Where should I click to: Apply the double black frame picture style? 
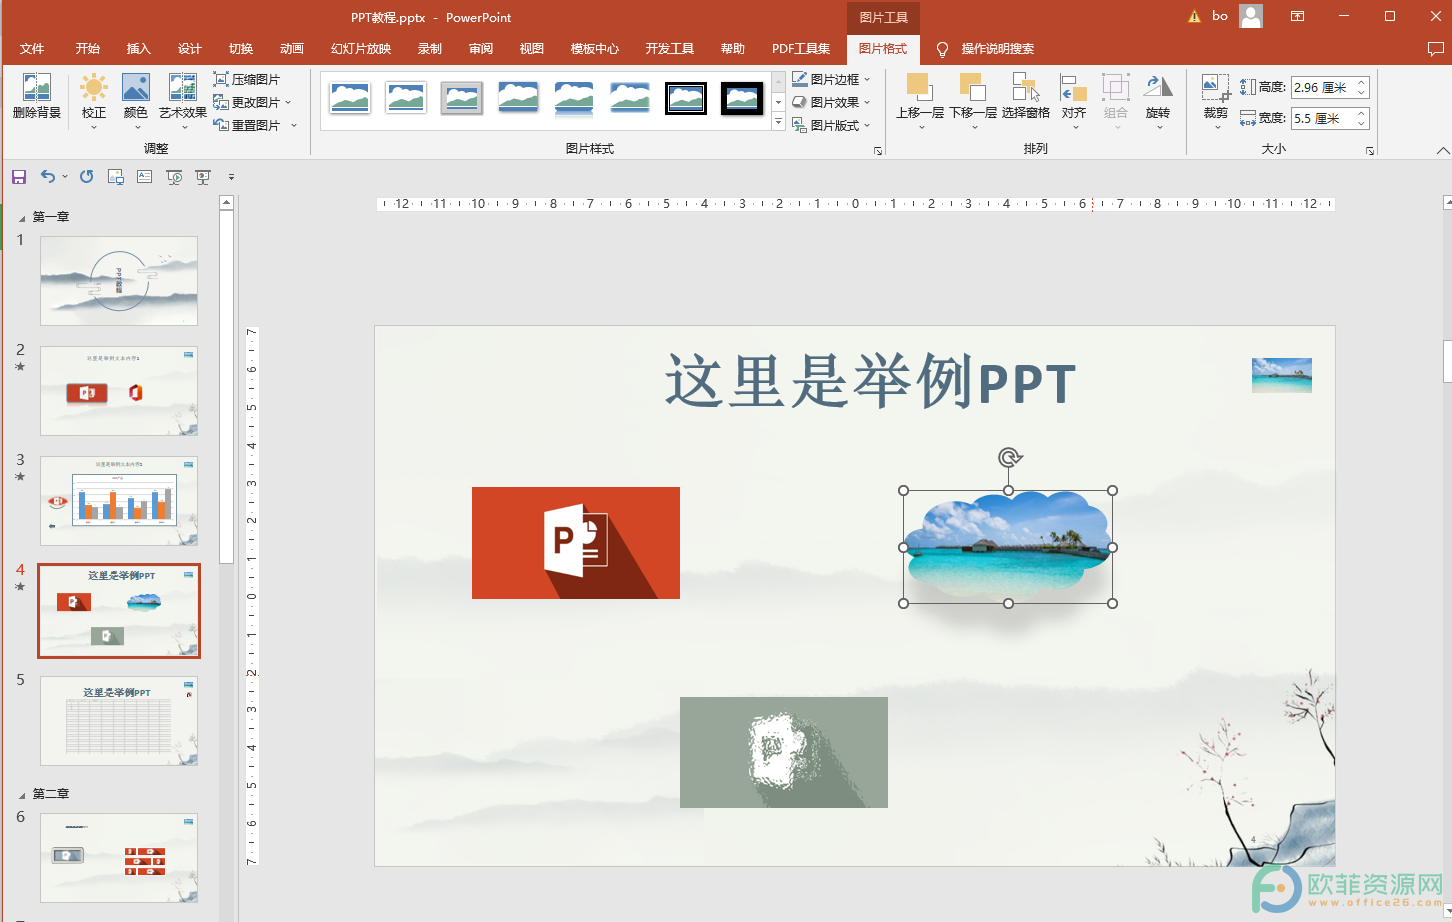(686, 98)
